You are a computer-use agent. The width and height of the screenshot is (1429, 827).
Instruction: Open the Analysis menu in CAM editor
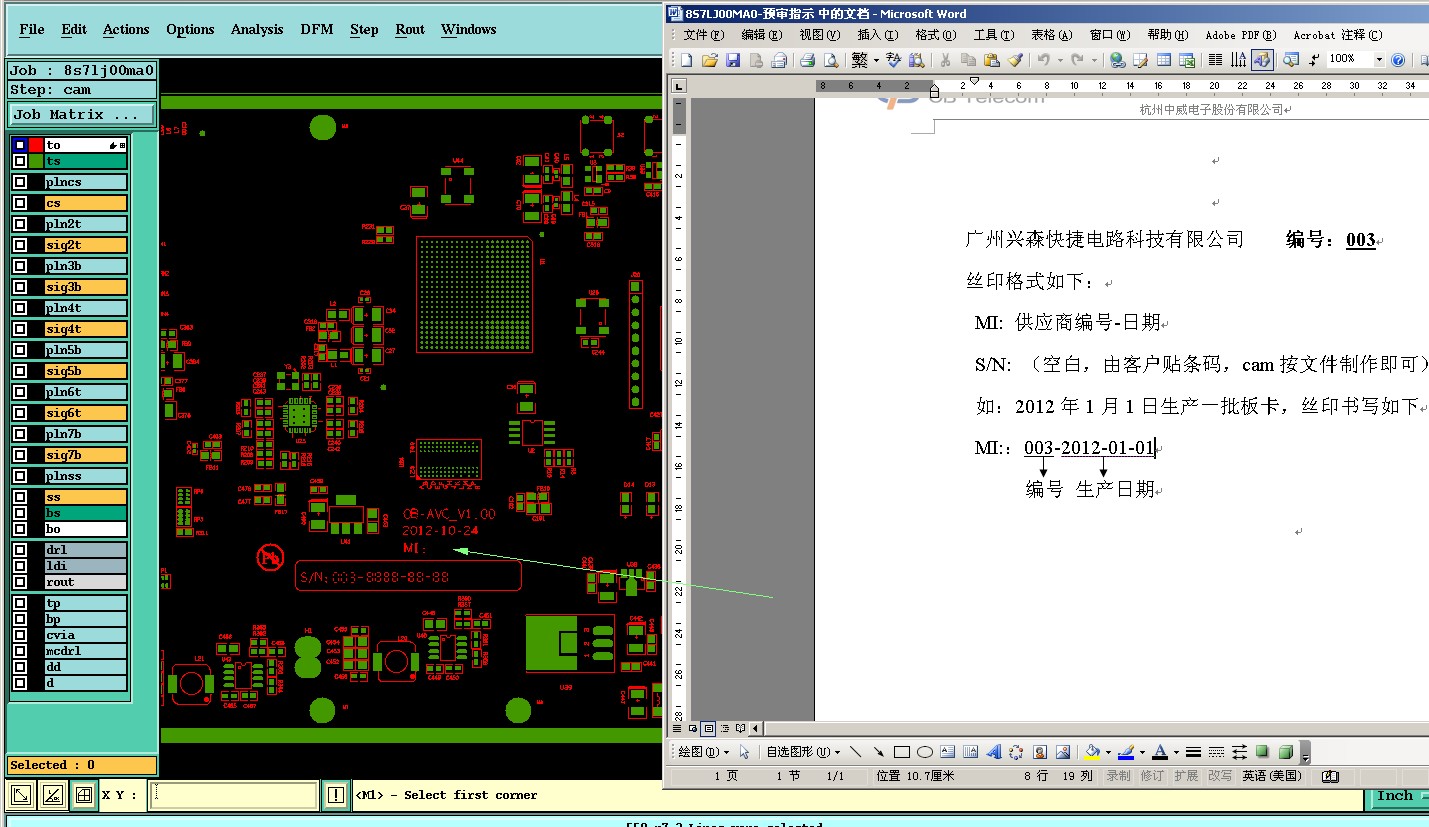pyautogui.click(x=257, y=29)
